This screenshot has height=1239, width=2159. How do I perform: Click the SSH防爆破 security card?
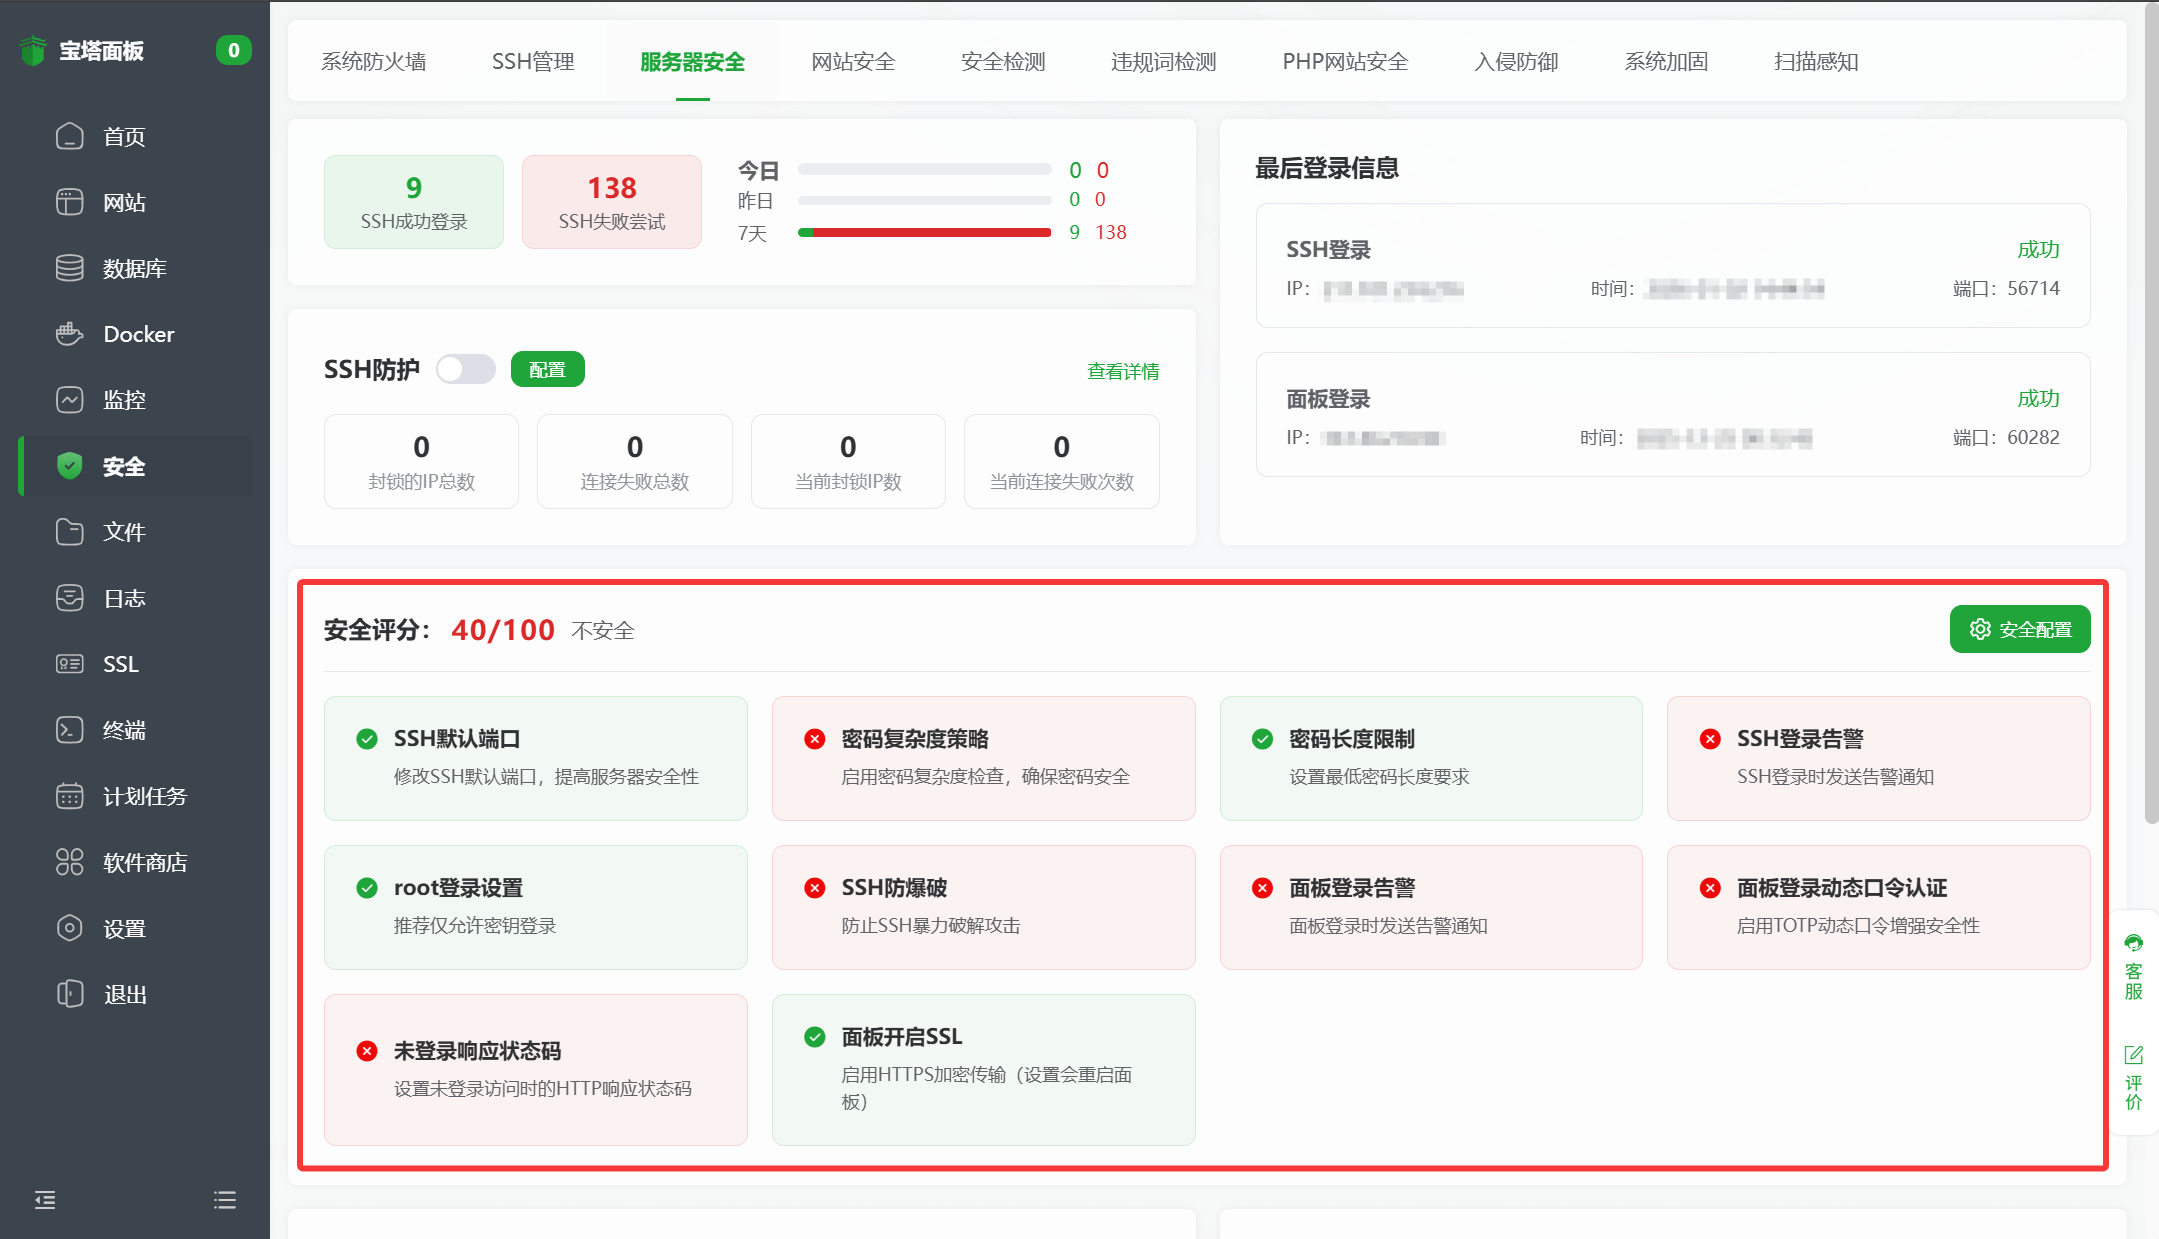983,907
